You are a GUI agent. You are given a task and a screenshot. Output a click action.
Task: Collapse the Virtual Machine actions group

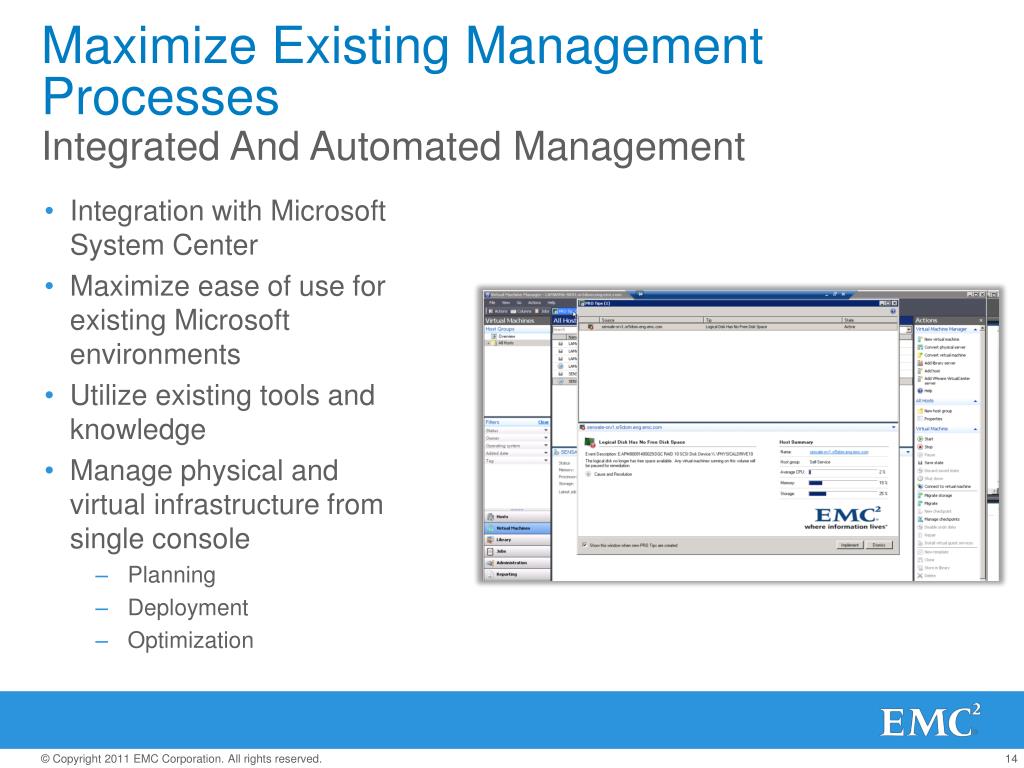pos(976,429)
